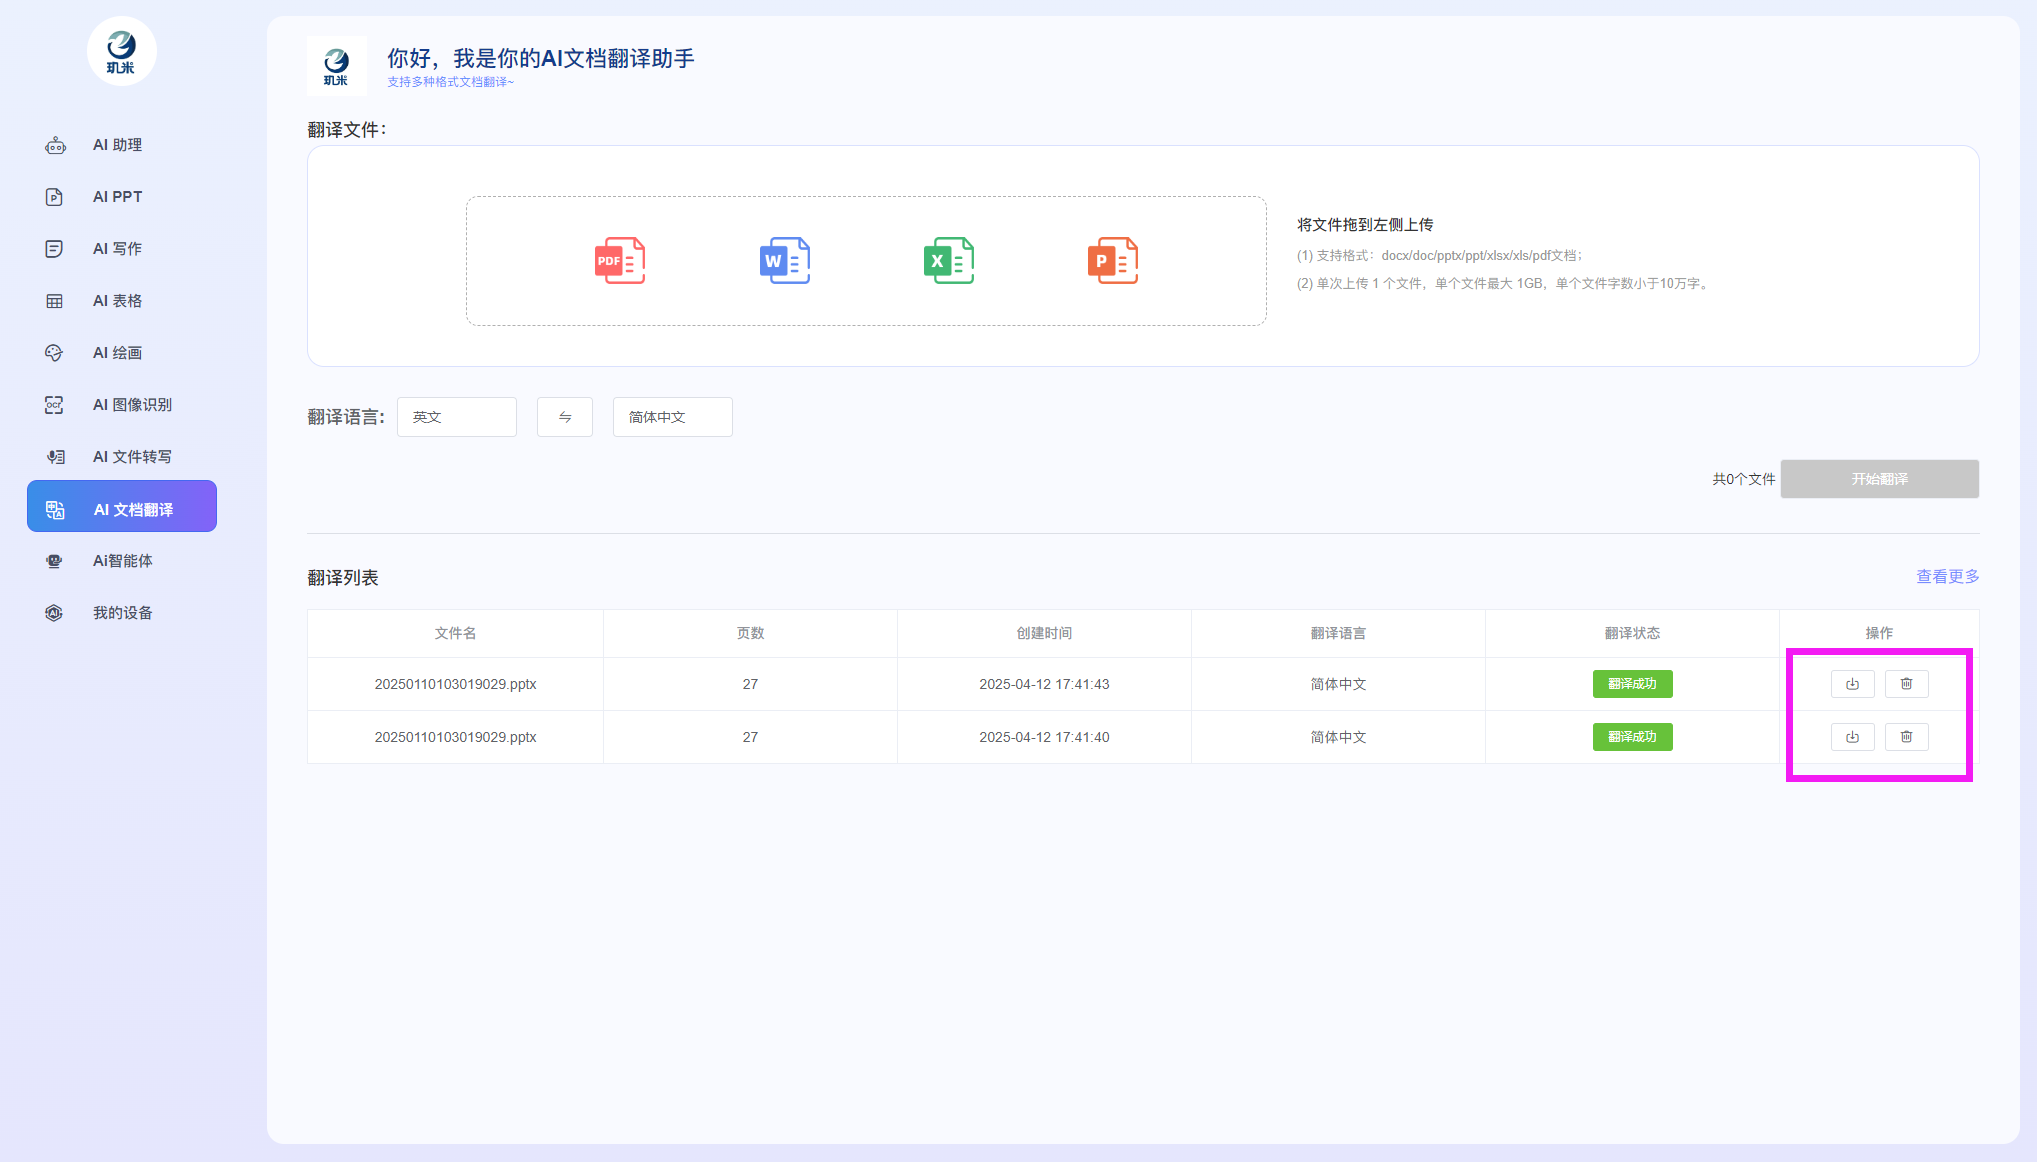Open AI 表格 in the sidebar
Screen dimensions: 2037x1162
tap(117, 301)
